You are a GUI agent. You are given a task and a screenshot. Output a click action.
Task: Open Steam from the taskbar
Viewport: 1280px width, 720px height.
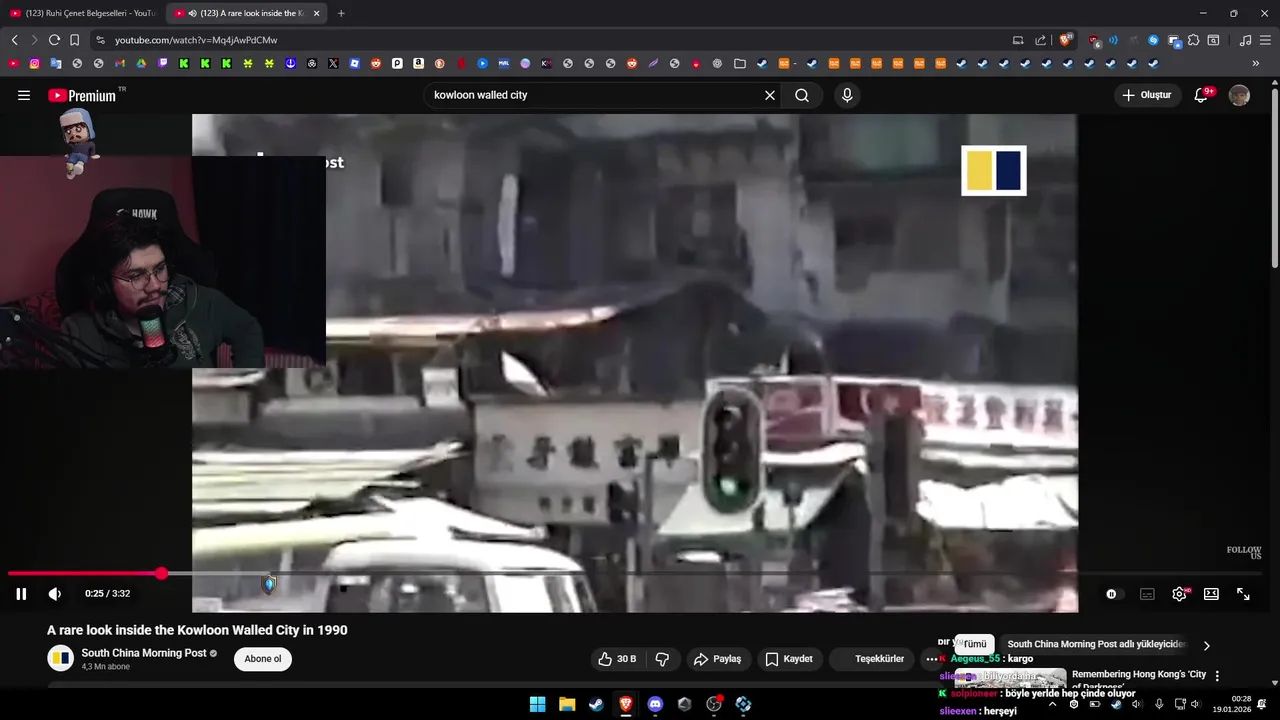click(596, 704)
